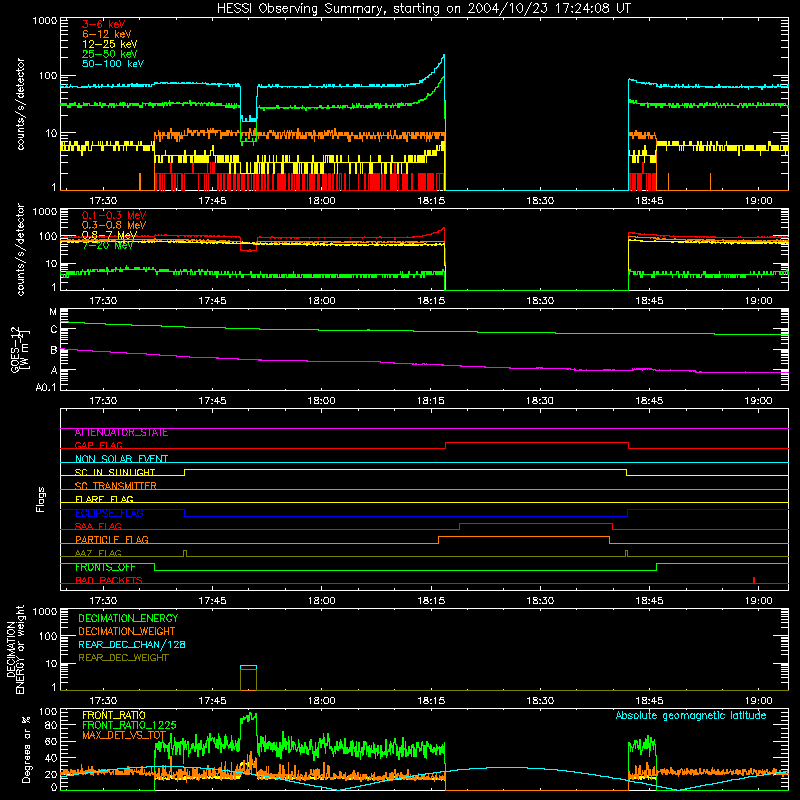Select the SC_TRANSMITTER flag label
The height and width of the screenshot is (800, 800).
click(116, 486)
